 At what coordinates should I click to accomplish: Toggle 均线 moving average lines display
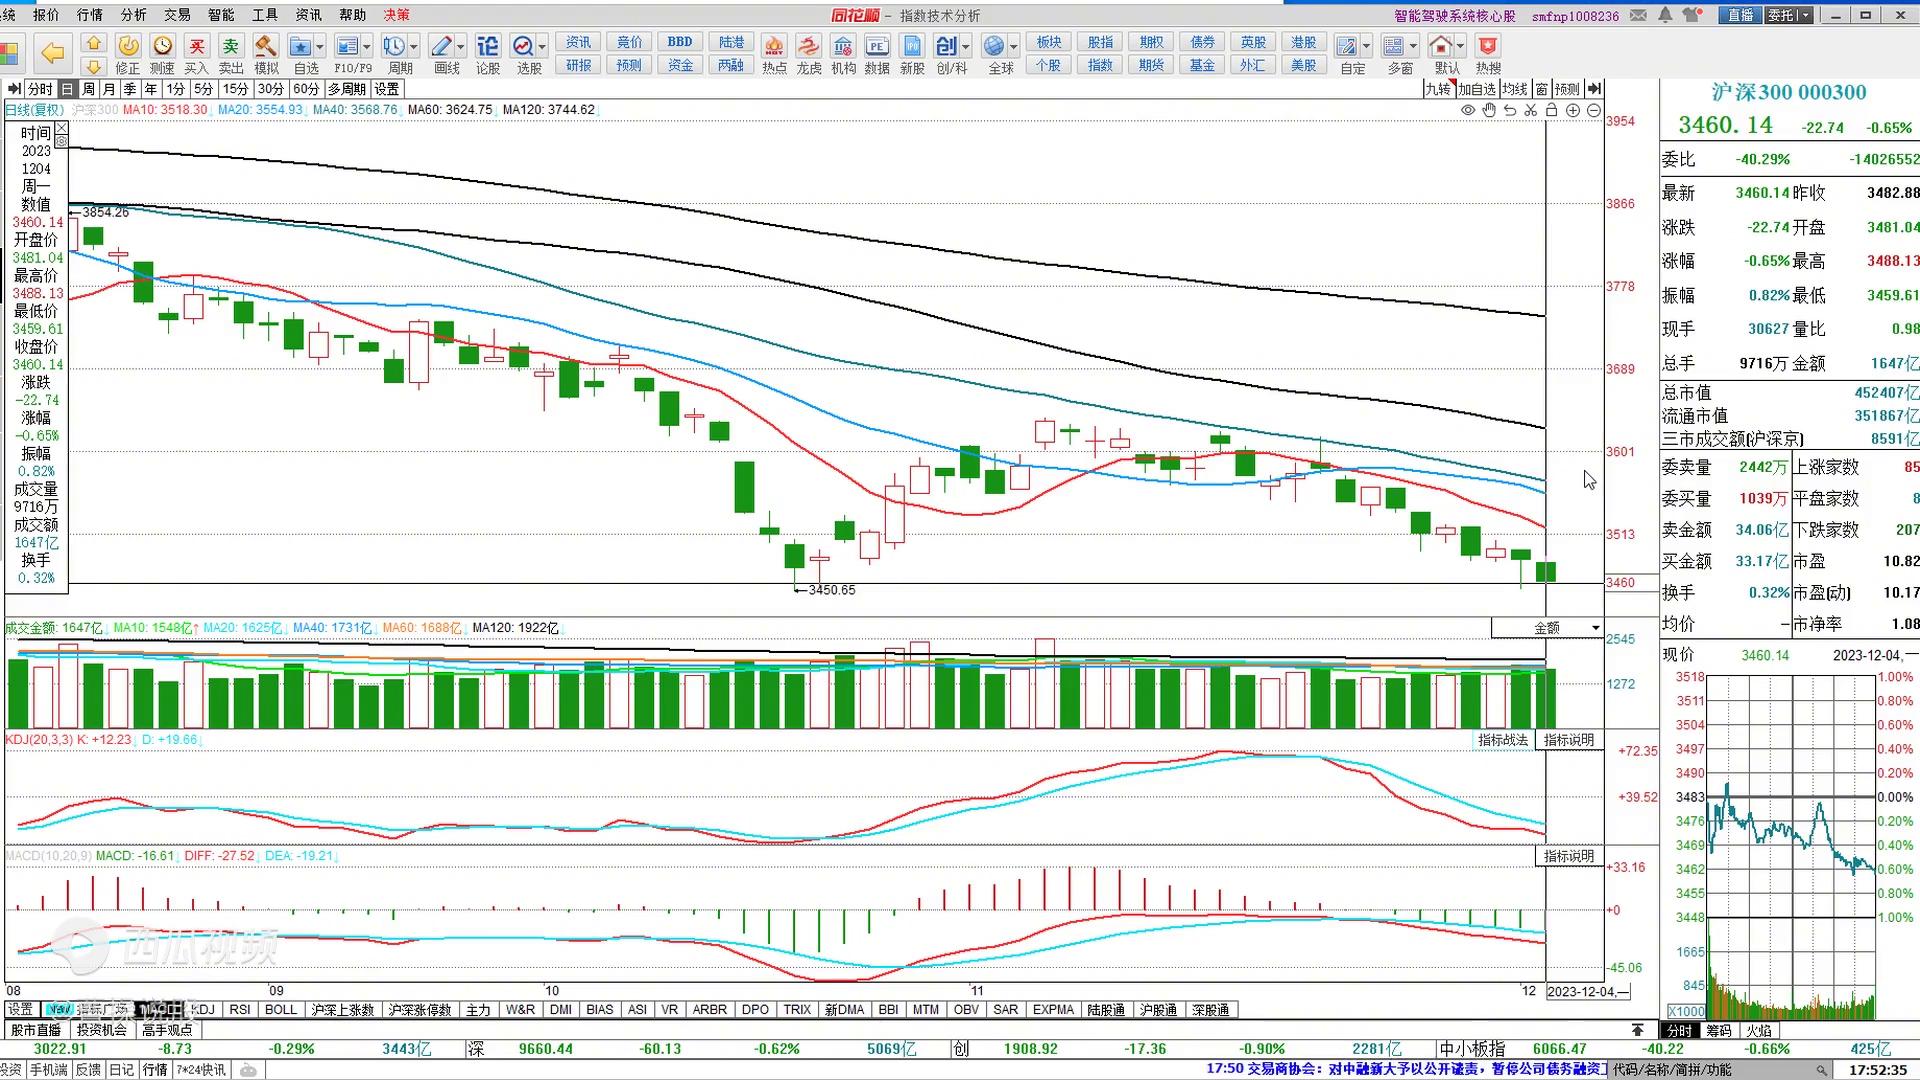(x=1515, y=89)
